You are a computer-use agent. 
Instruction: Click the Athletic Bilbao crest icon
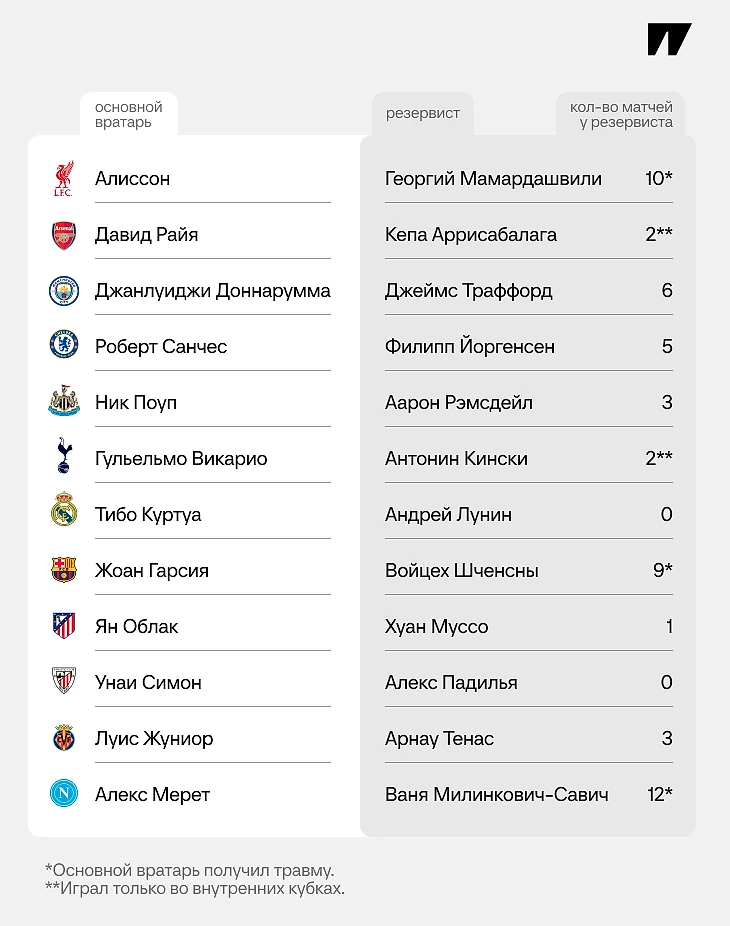pos(64,682)
